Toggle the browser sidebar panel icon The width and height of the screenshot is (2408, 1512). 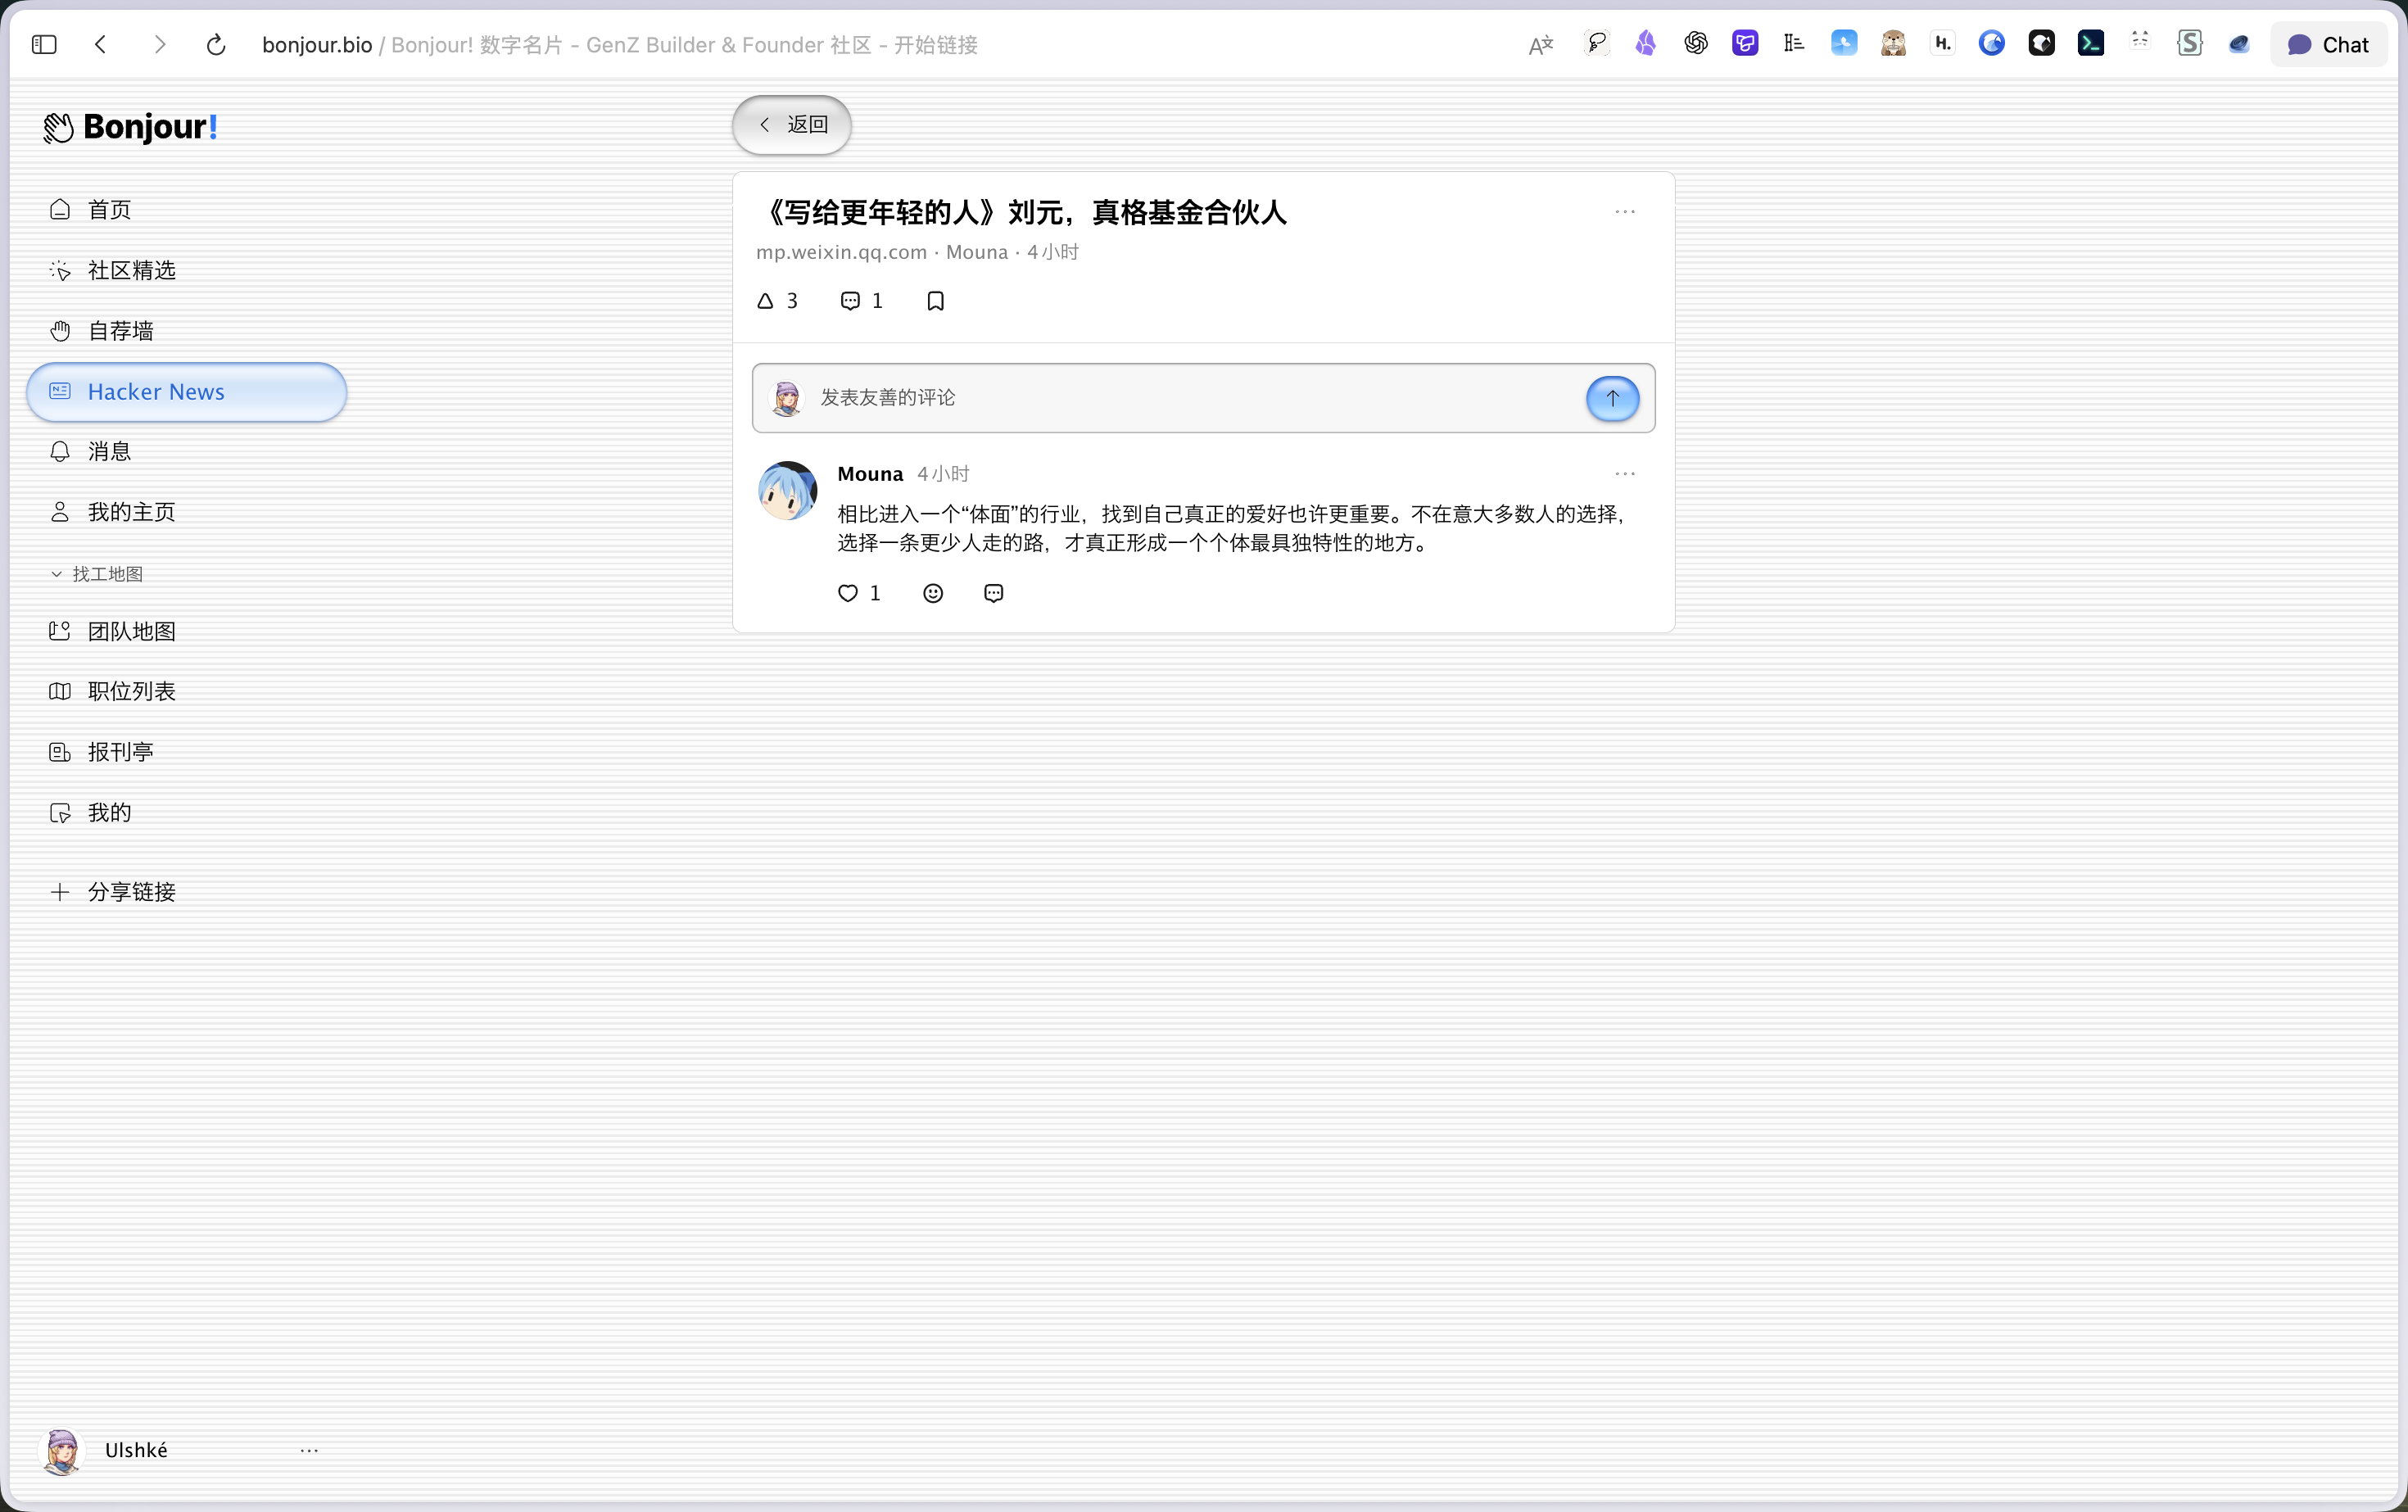click(44, 44)
